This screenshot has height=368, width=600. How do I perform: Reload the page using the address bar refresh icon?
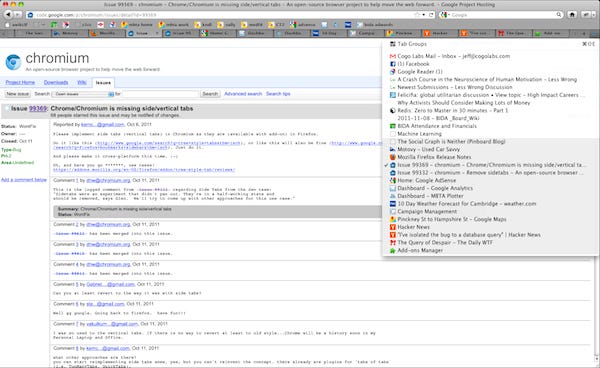[x=431, y=15]
